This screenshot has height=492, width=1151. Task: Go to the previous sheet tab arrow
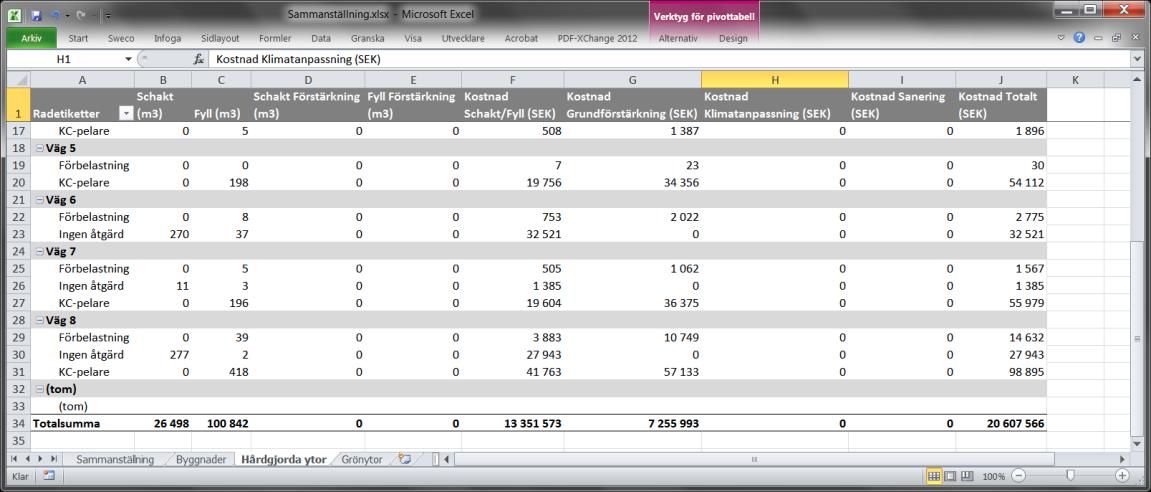[x=28, y=459]
